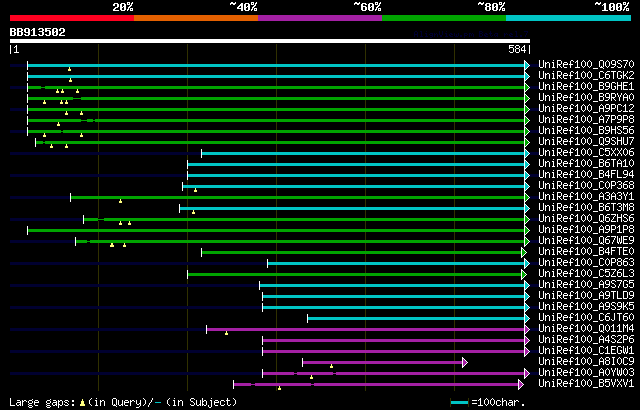The height and width of the screenshot is (410, 640).
Task: Click the UniRef100_A9TLD9 label
Action: (x=586, y=296)
